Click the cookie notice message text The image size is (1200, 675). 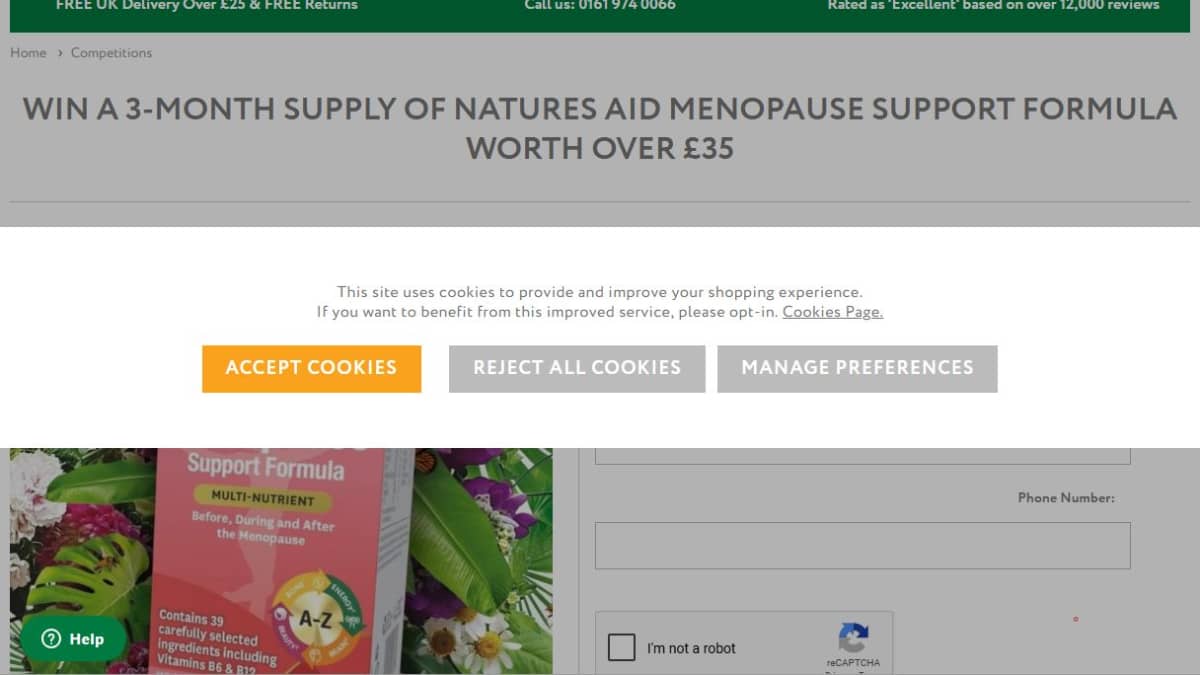pos(600,302)
